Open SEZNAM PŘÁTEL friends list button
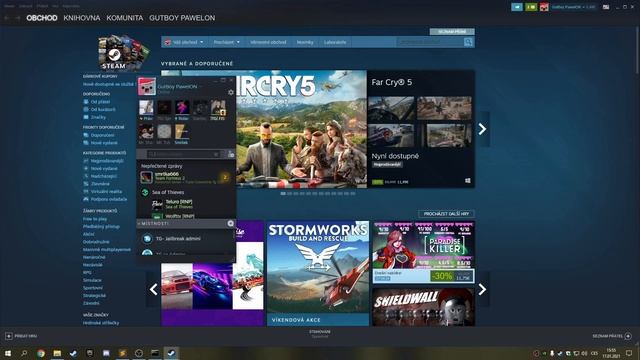This screenshot has height=360, width=640. 612,336
